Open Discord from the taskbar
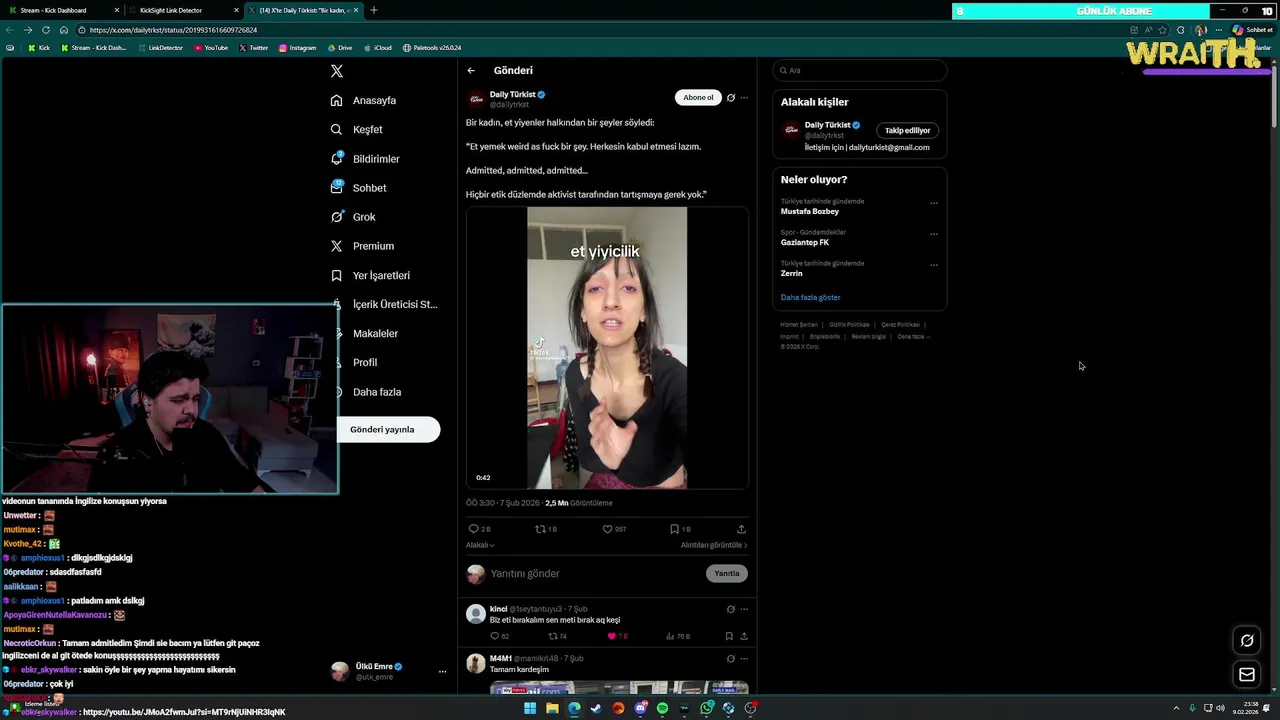This screenshot has width=1280, height=720. coord(641,708)
